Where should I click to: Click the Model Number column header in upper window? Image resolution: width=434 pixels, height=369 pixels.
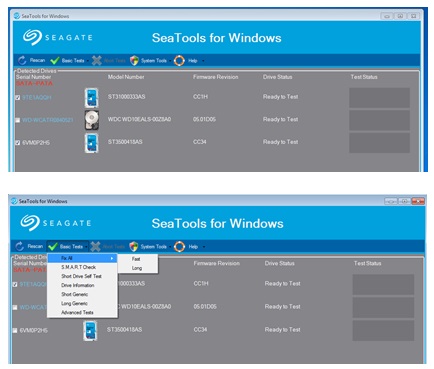(126, 77)
